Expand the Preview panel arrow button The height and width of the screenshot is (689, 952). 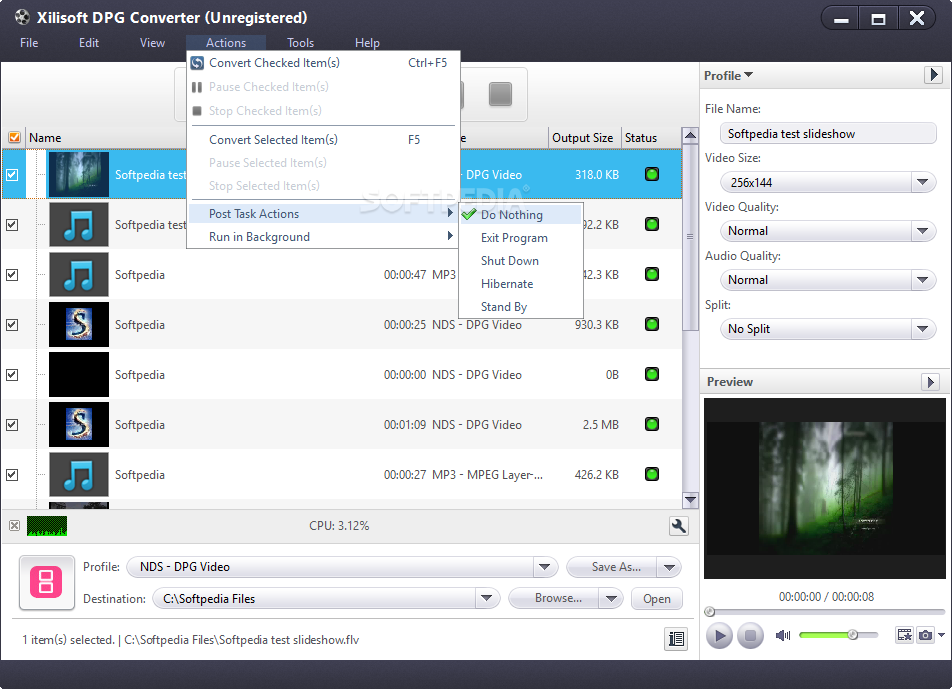931,382
